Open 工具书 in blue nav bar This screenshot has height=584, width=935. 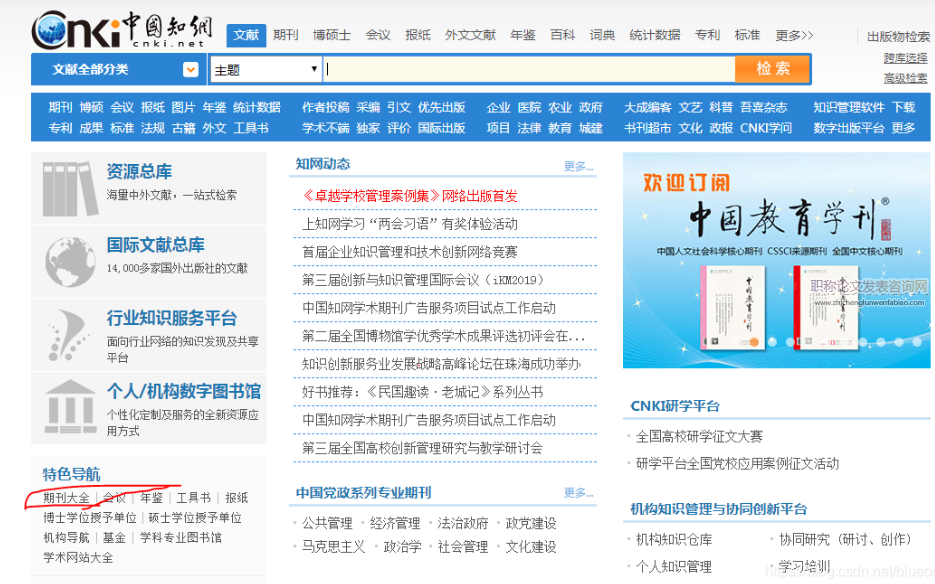point(251,128)
